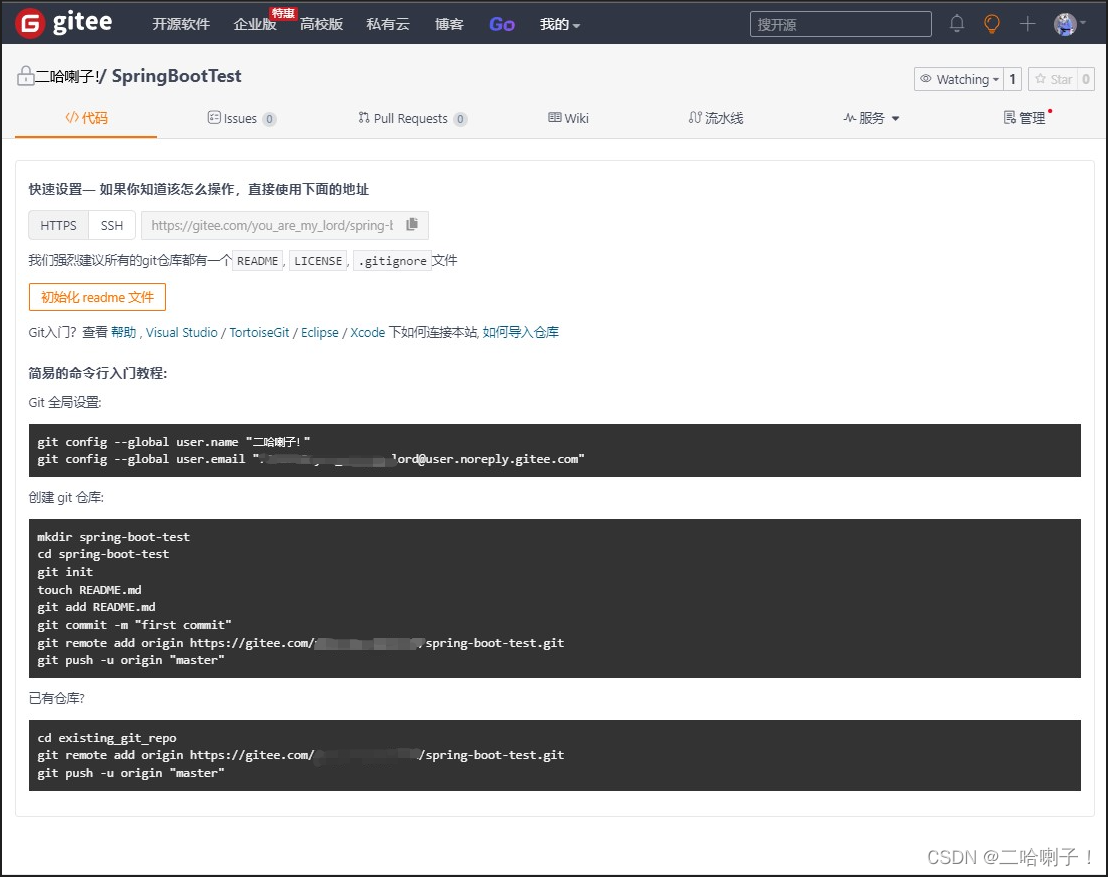
Task: Click the 'git config --global user.name' line
Action: (x=174, y=442)
